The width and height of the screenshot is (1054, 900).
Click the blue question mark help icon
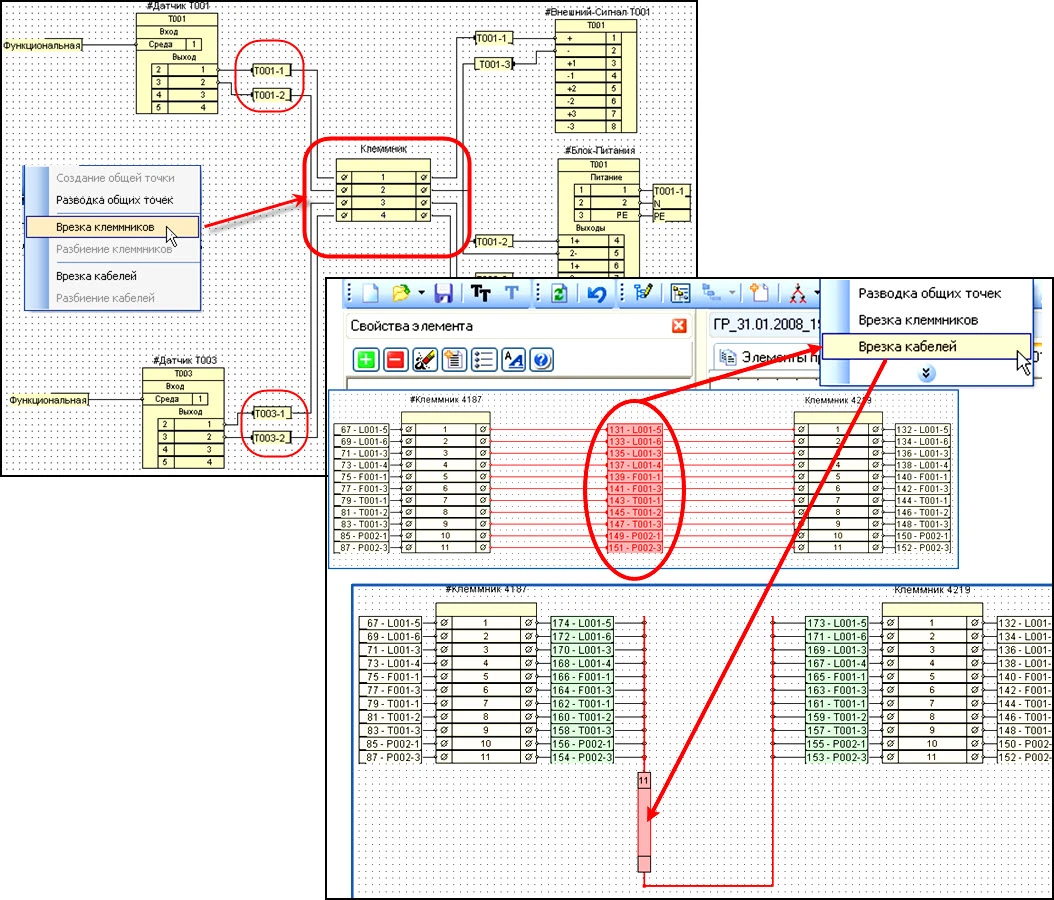[x=542, y=360]
